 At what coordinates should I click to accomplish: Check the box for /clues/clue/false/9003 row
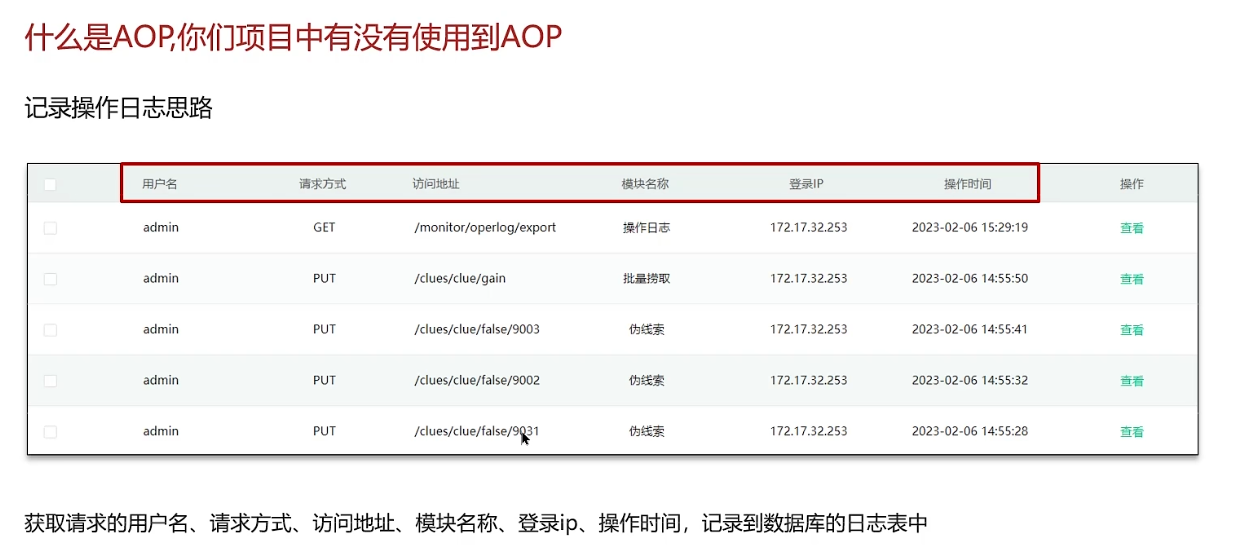tap(50, 330)
